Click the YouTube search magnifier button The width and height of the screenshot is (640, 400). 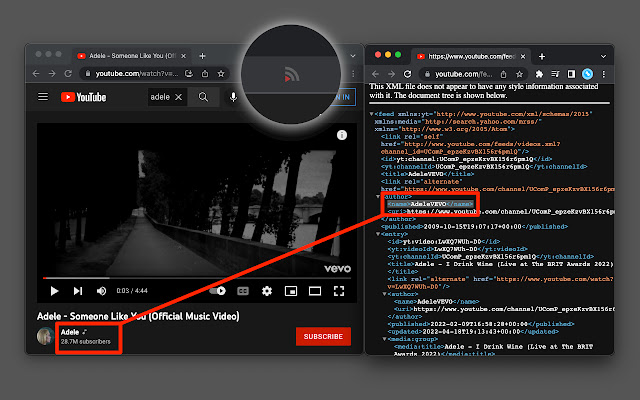point(203,97)
